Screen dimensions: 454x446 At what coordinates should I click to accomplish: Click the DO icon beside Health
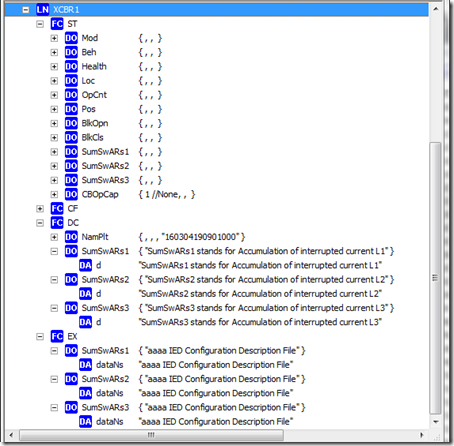click(71, 67)
